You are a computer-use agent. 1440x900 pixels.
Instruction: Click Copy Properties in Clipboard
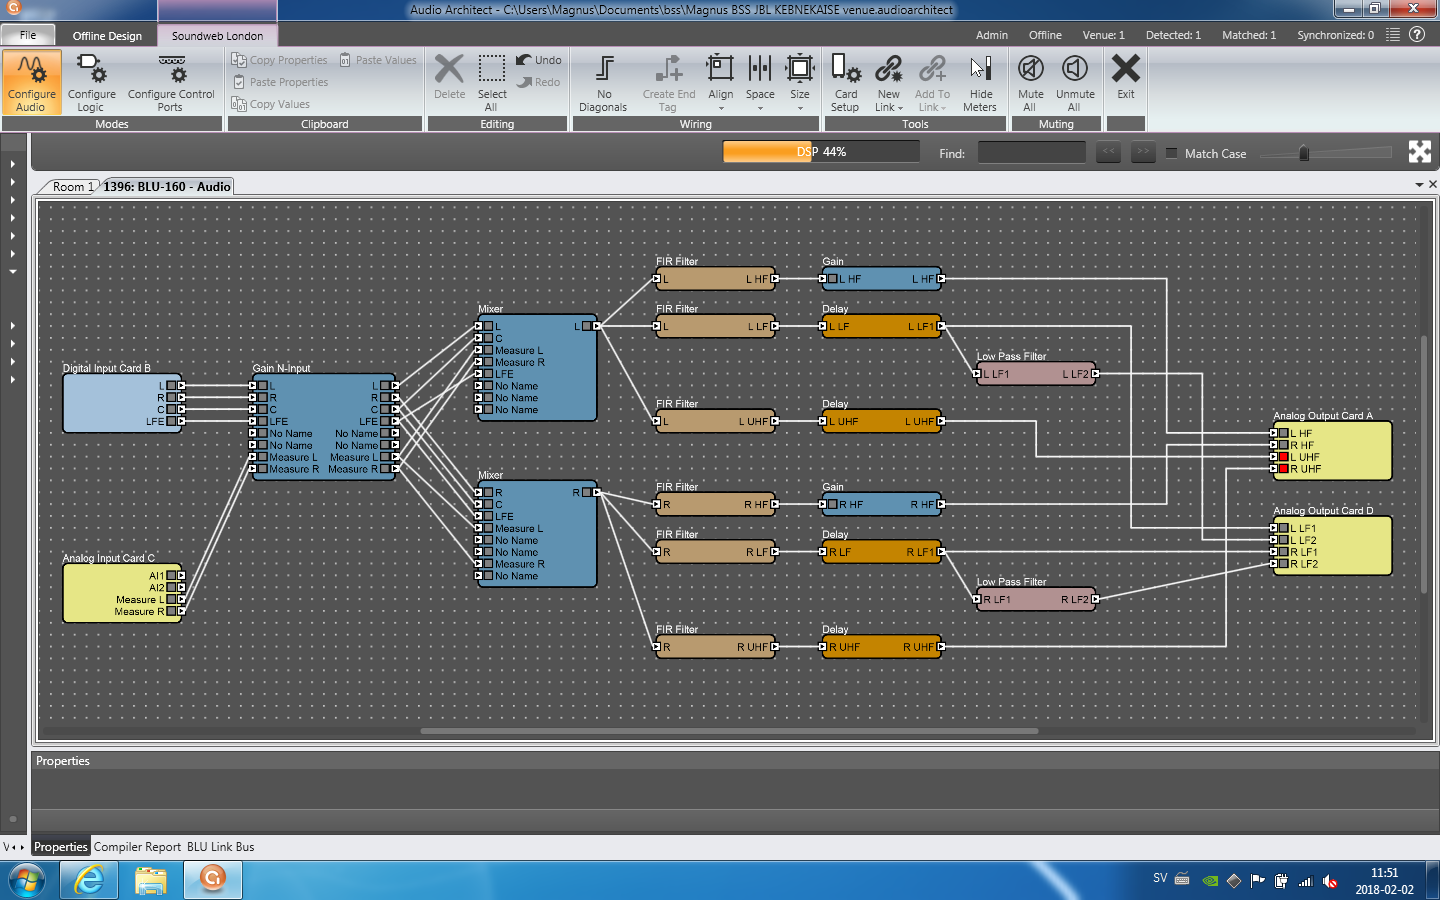coord(280,60)
